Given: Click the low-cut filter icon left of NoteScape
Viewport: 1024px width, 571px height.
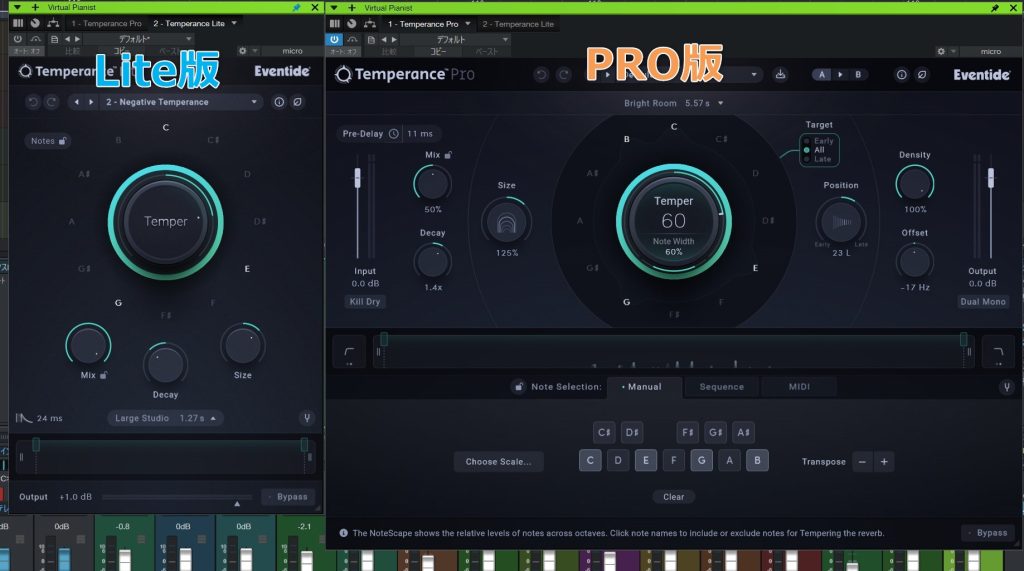Looking at the screenshot, I should [x=349, y=350].
